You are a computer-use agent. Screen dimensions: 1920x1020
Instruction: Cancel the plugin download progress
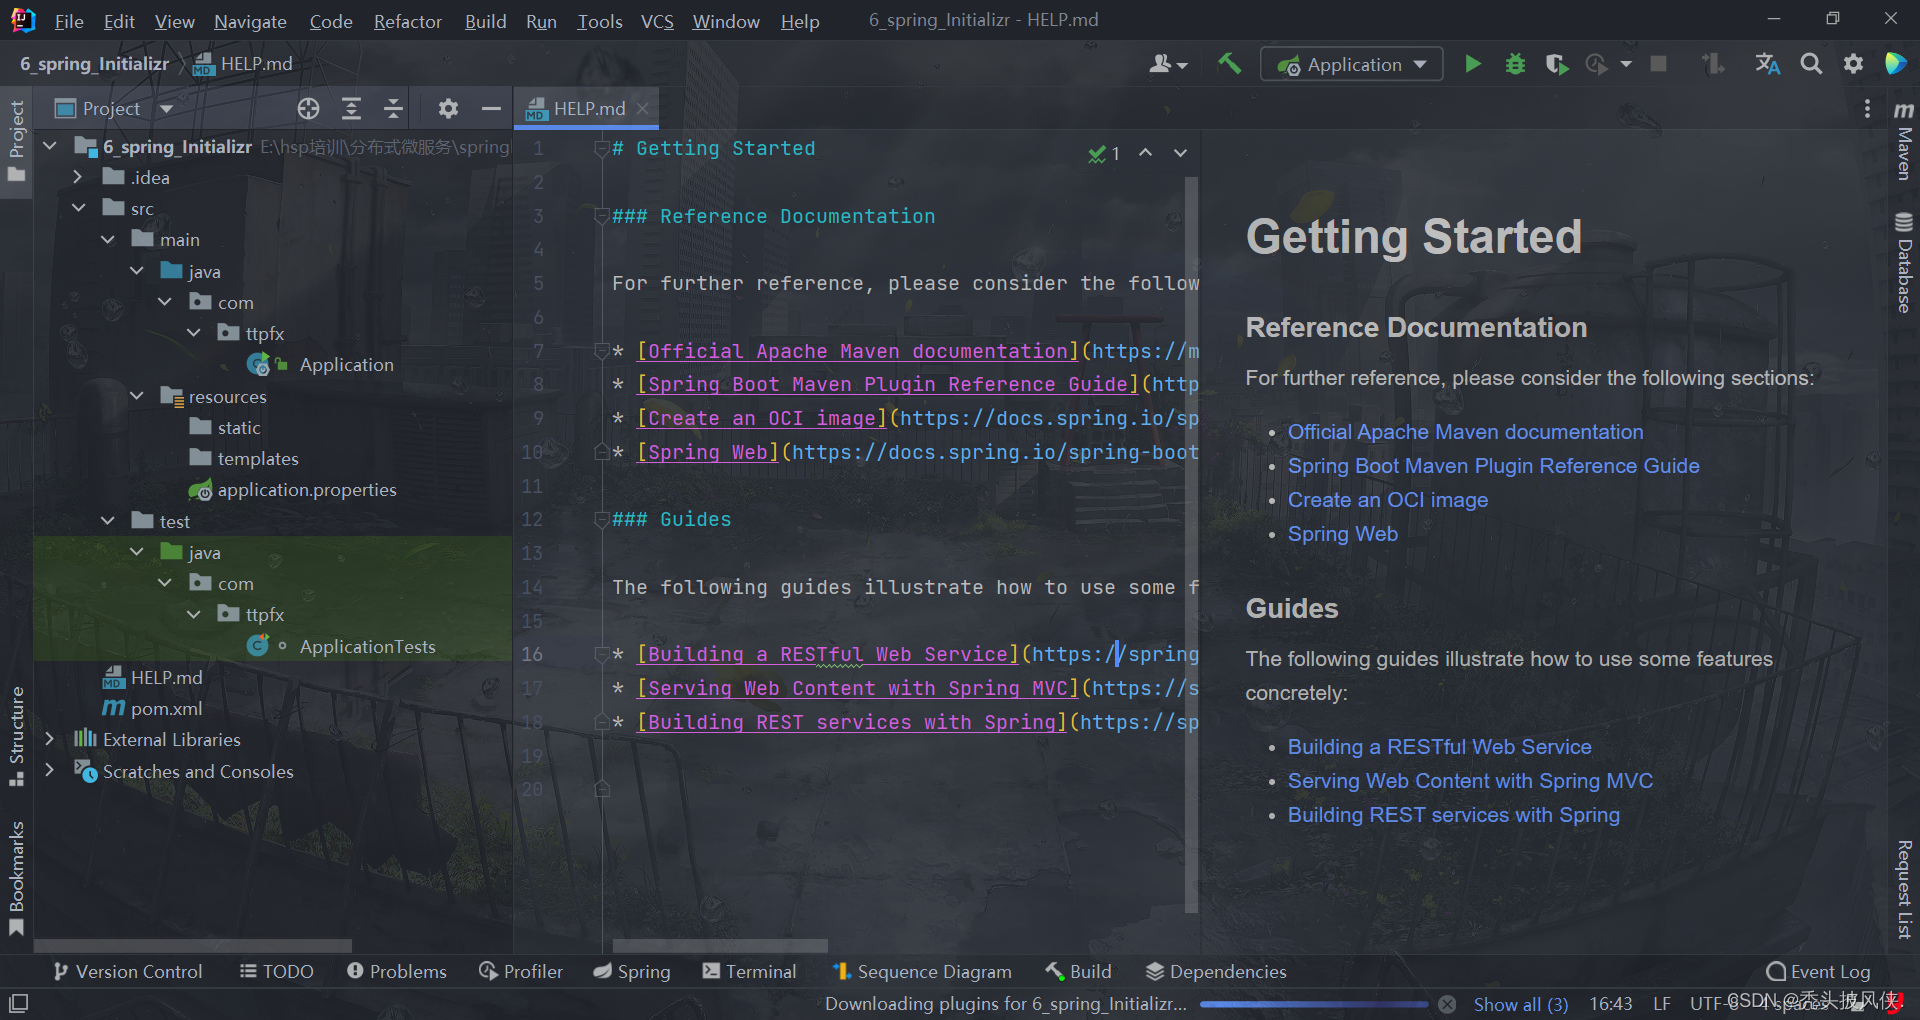pos(1447,1004)
